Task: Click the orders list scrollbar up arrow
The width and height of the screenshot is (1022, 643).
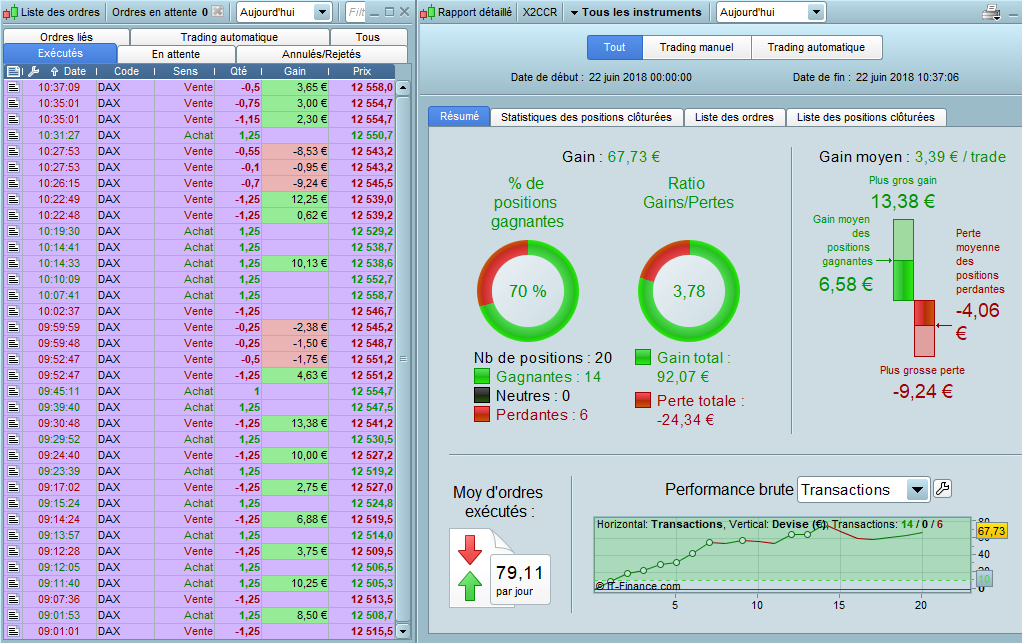Action: pyautogui.click(x=403, y=87)
